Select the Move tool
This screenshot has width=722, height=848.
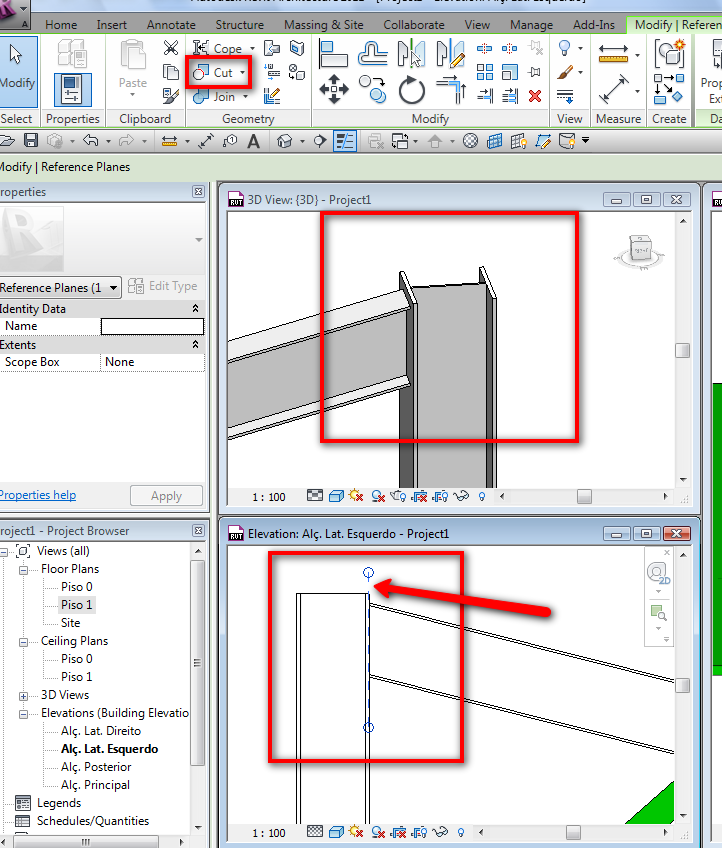pos(334,89)
